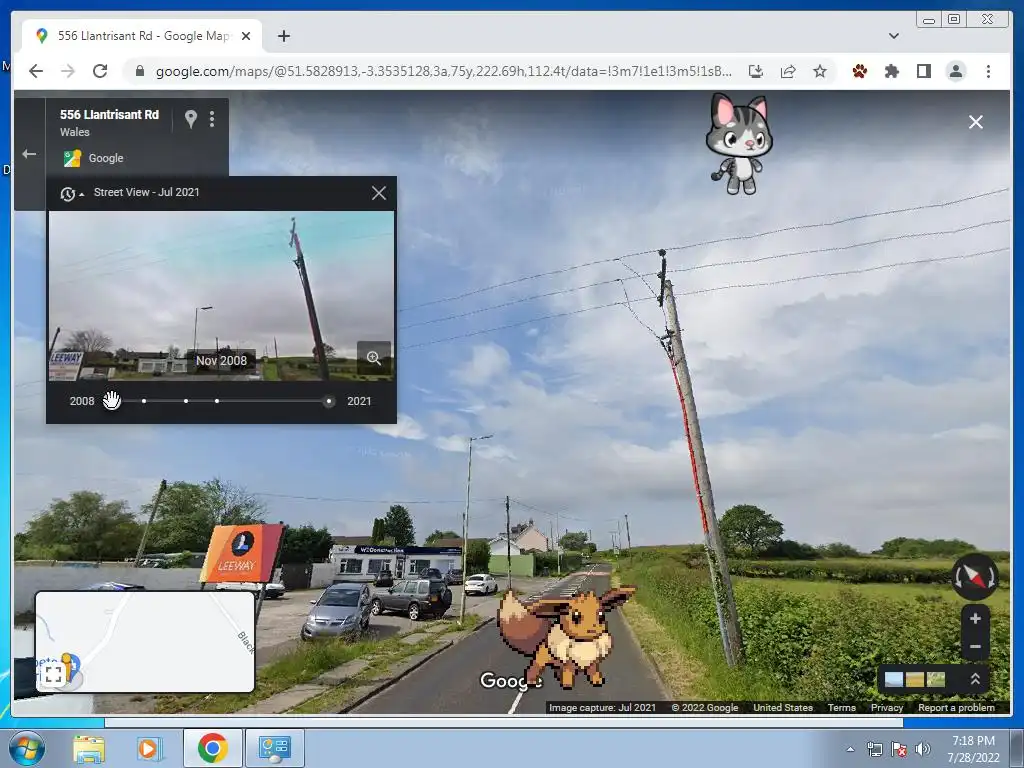Toggle the Chrome side panel

click(x=923, y=71)
